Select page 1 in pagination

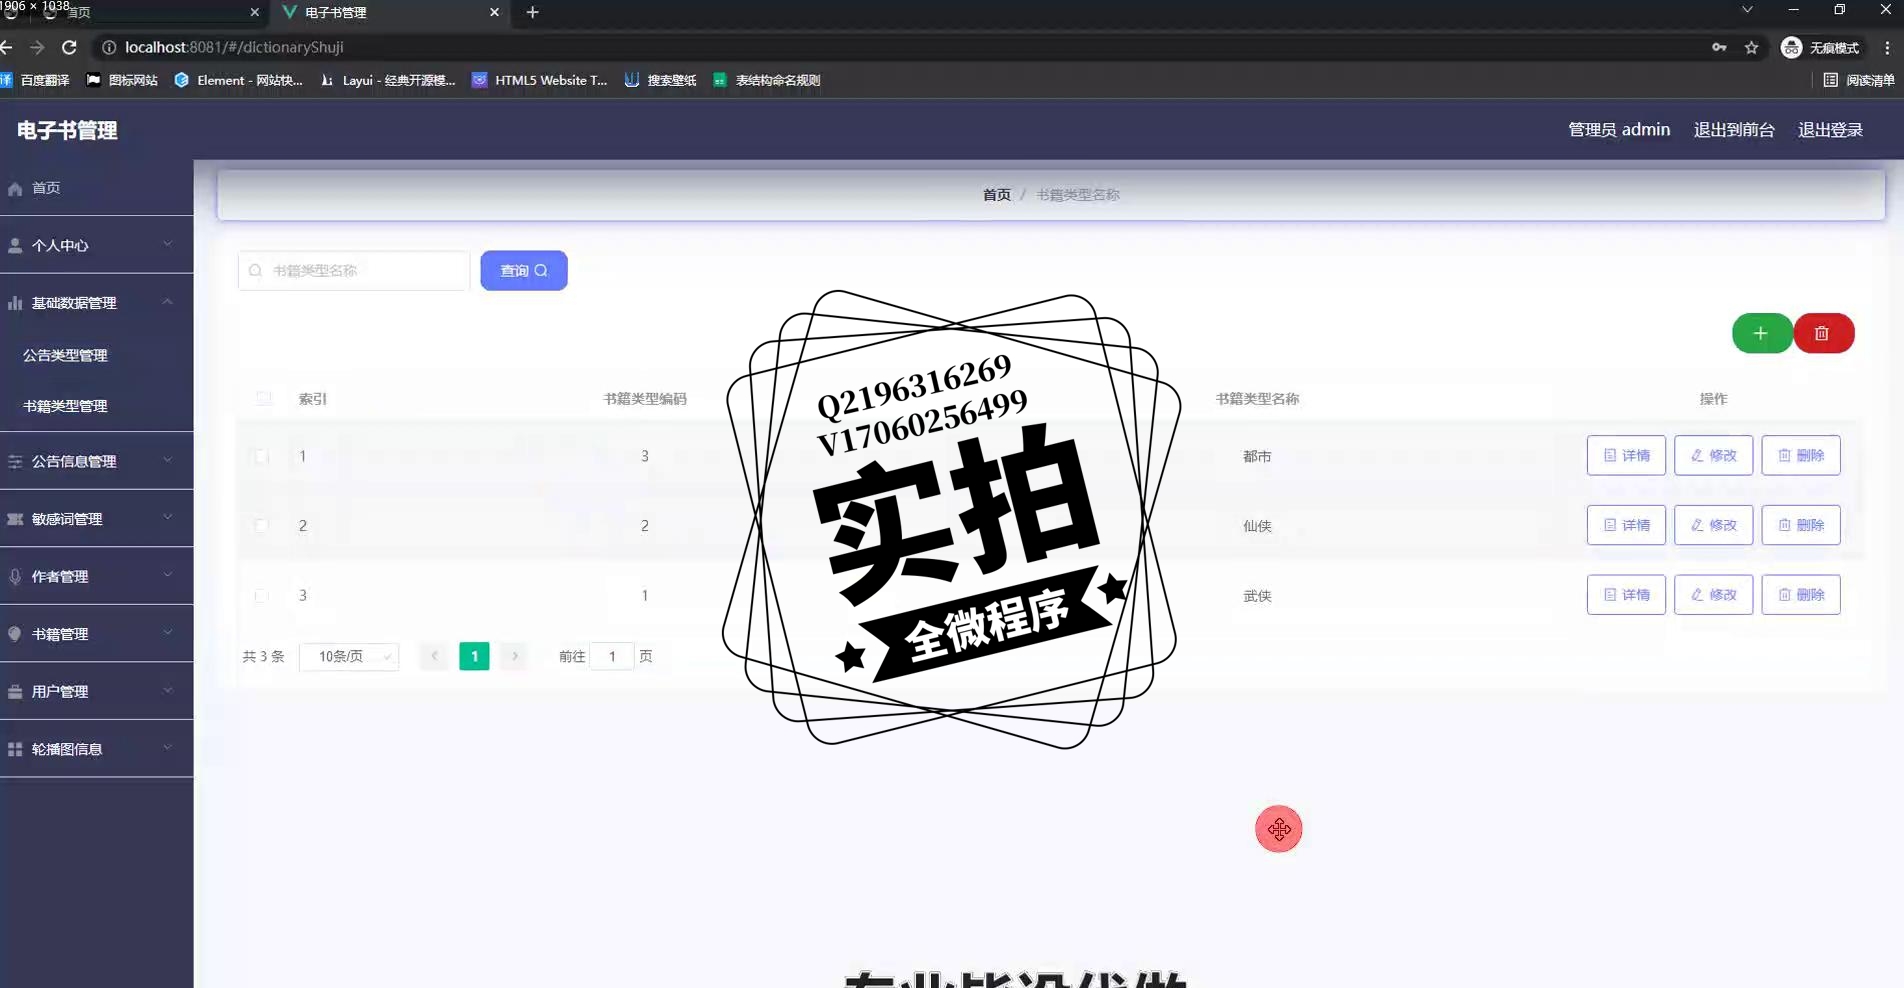pyautogui.click(x=474, y=656)
